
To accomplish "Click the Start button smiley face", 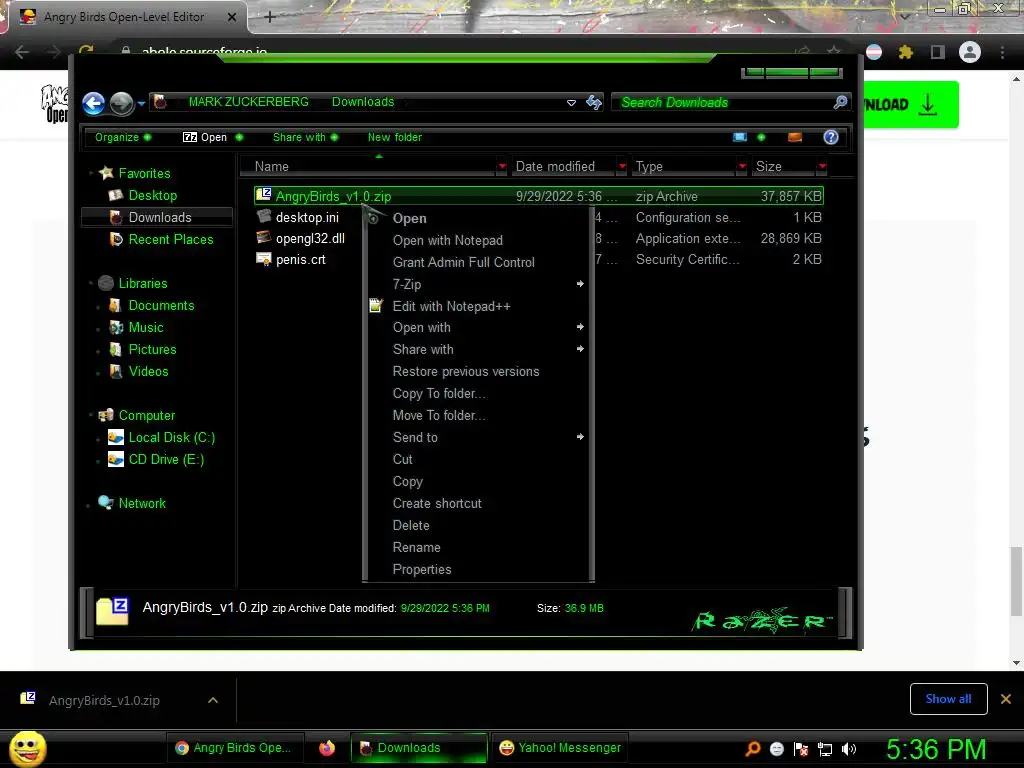I will pos(27,748).
